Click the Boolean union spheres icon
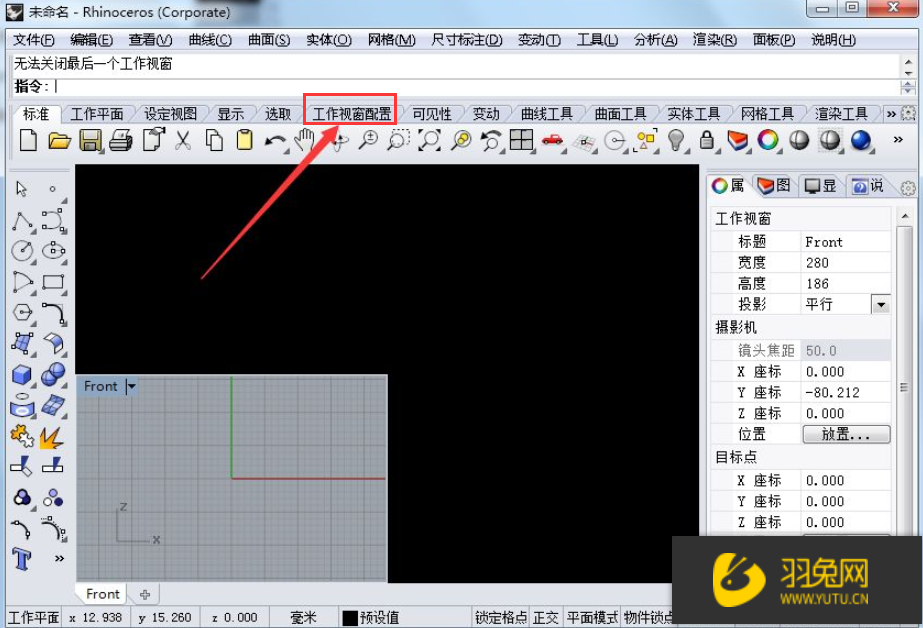The height and width of the screenshot is (628, 923). coord(53,374)
